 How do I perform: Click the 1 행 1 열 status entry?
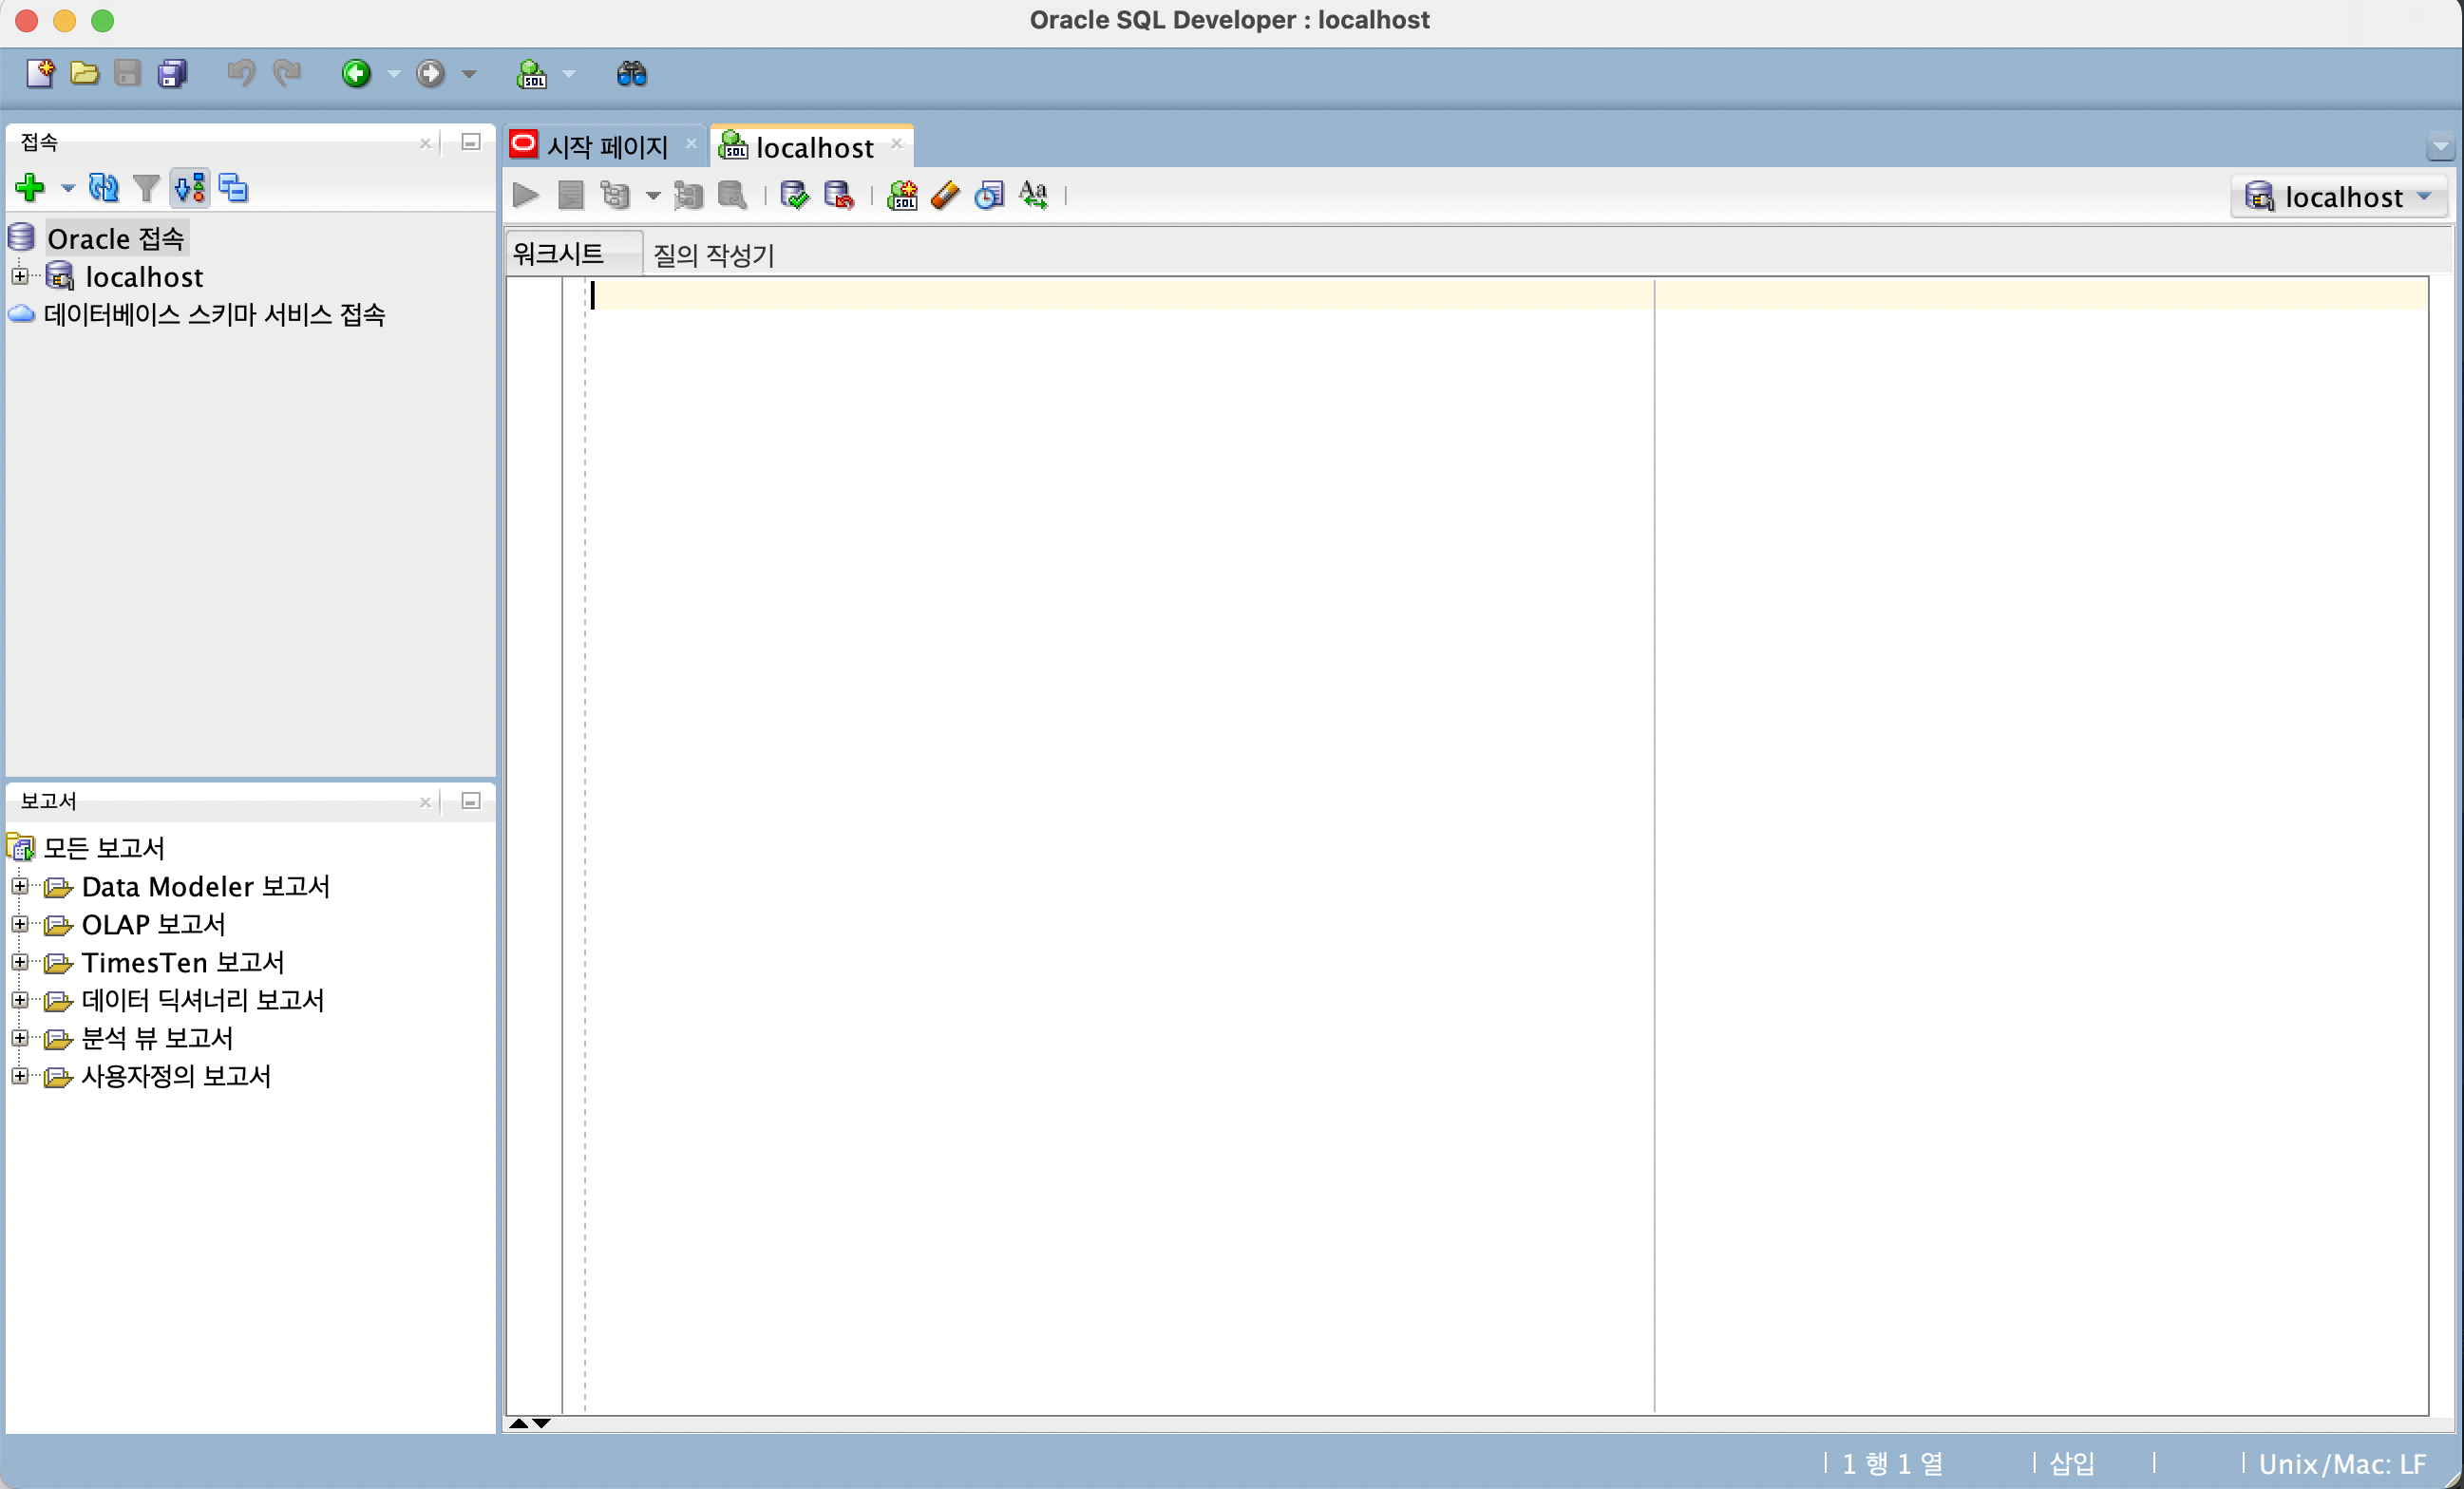[1892, 1463]
